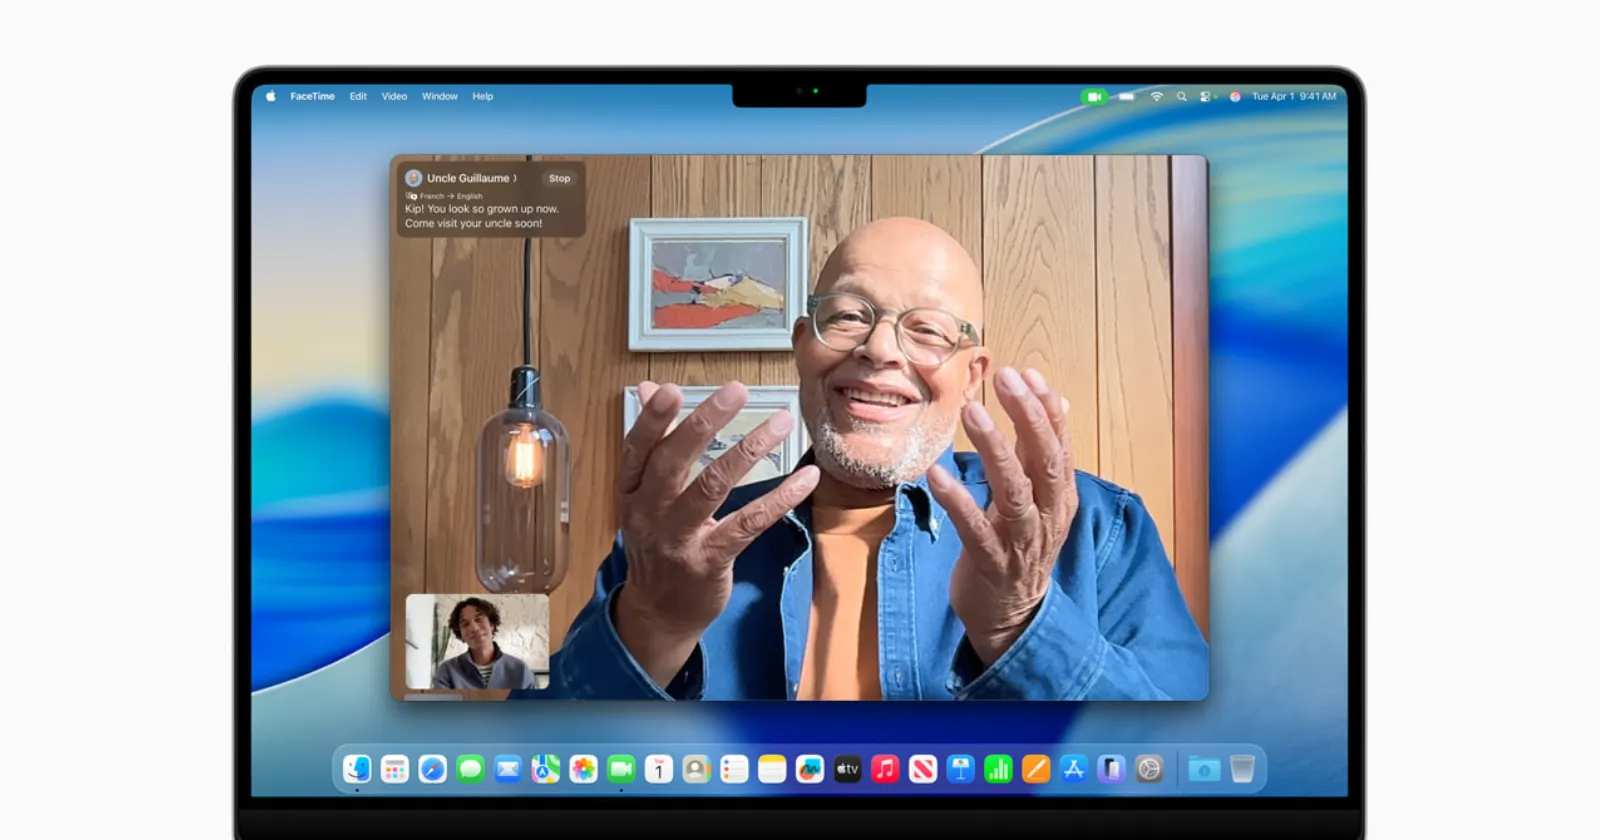1600x840 pixels.
Task: Click the Help menu link
Action: 482,97
